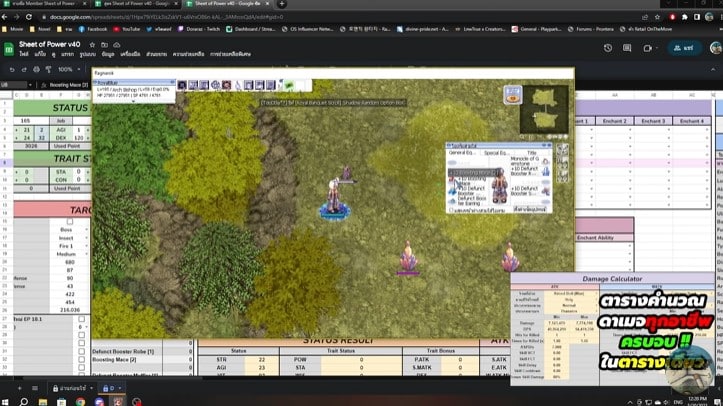The width and height of the screenshot is (723, 406).
Task: Star the Sheet of Power v40 document
Action: coord(92,45)
